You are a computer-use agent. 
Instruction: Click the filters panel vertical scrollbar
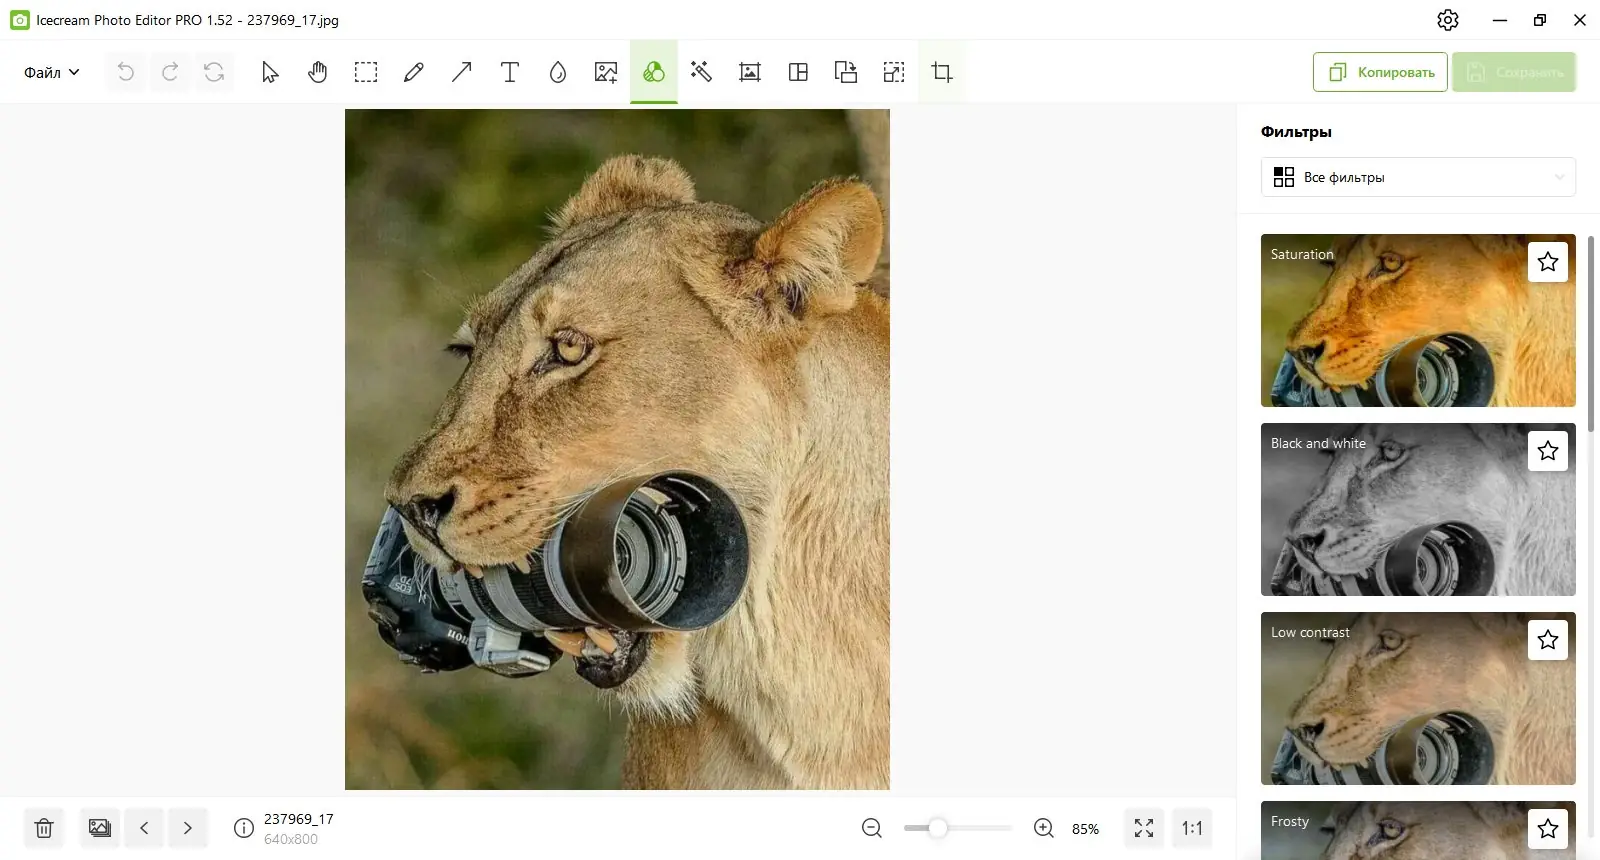point(1590,334)
